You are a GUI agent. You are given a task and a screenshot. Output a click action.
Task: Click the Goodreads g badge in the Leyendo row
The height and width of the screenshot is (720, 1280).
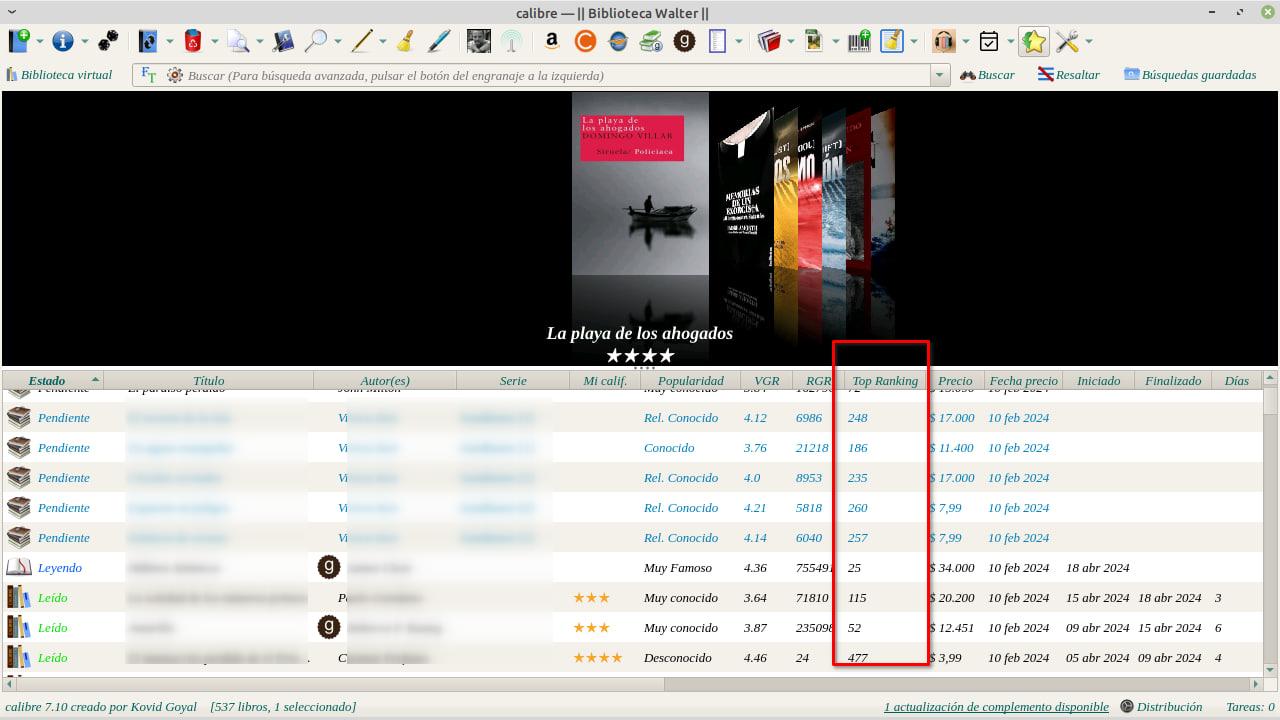[328, 567]
